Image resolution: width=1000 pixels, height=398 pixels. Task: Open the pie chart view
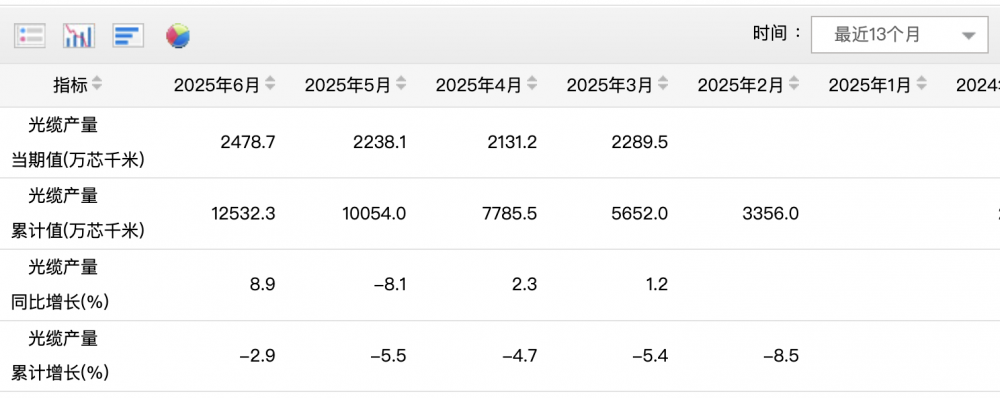click(x=178, y=36)
